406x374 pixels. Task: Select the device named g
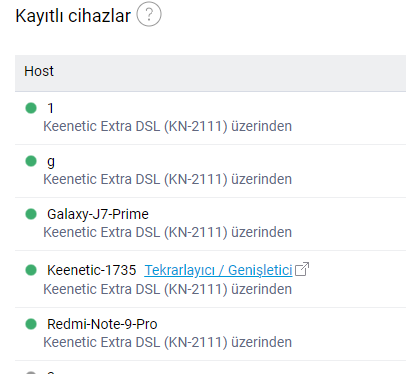coord(51,162)
